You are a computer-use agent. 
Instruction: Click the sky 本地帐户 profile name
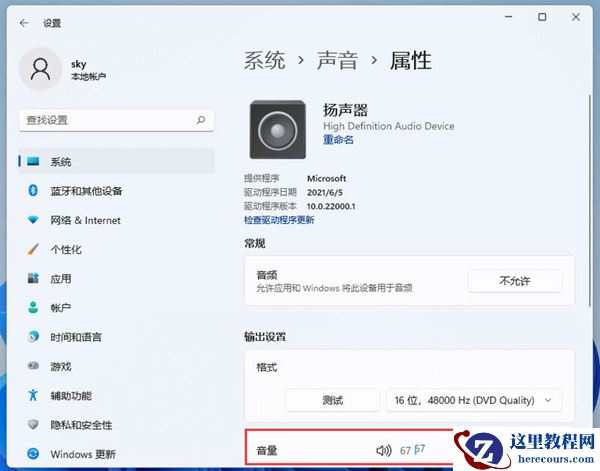pos(88,70)
